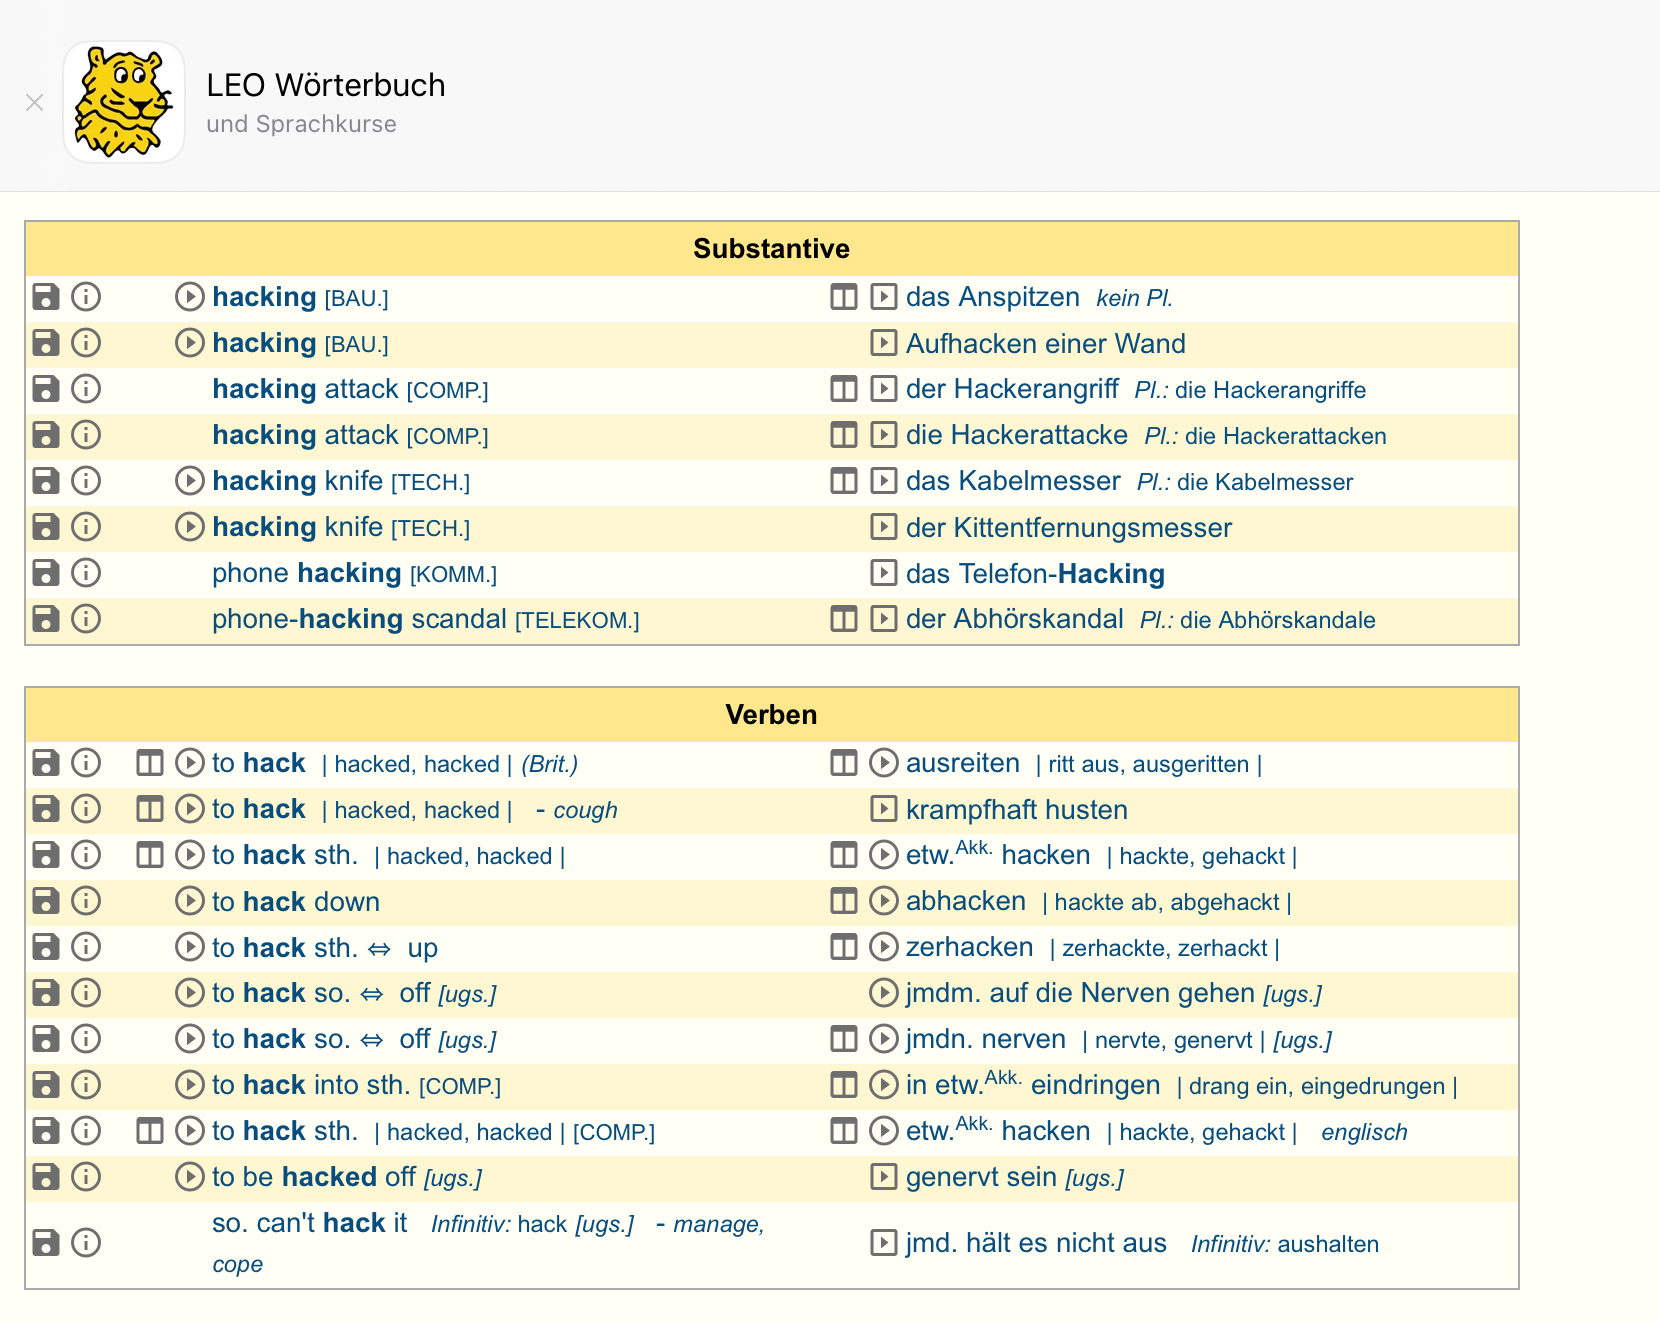The width and height of the screenshot is (1660, 1323).
Task: Click the 'der Kittentfernungsmesser' translation
Action: 1068,528
